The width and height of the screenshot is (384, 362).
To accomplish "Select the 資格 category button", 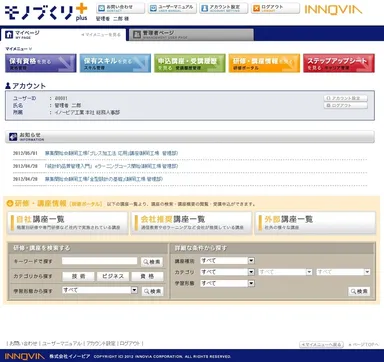I will pyautogui.click(x=147, y=276).
